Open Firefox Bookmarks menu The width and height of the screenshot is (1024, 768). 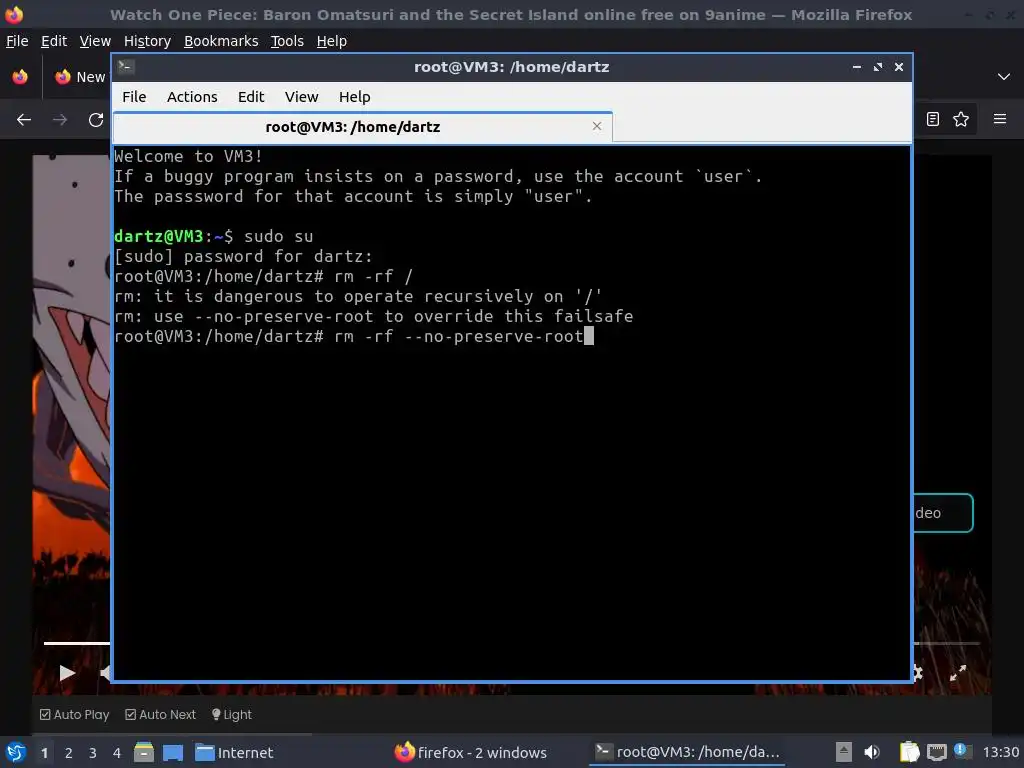(221, 41)
